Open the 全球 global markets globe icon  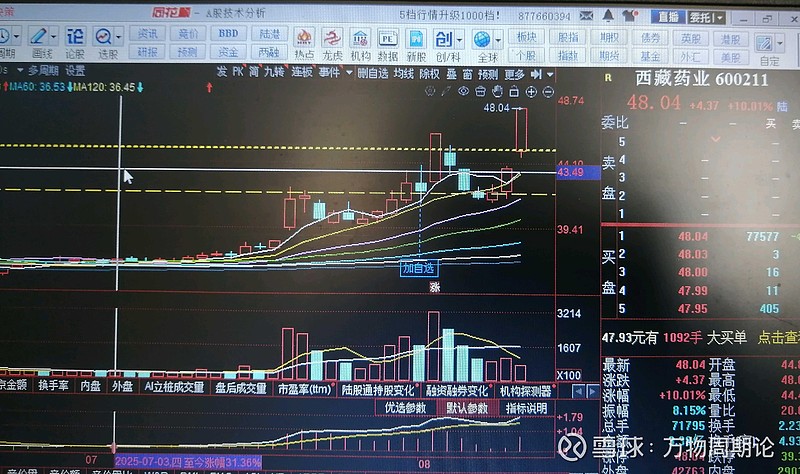click(x=482, y=39)
